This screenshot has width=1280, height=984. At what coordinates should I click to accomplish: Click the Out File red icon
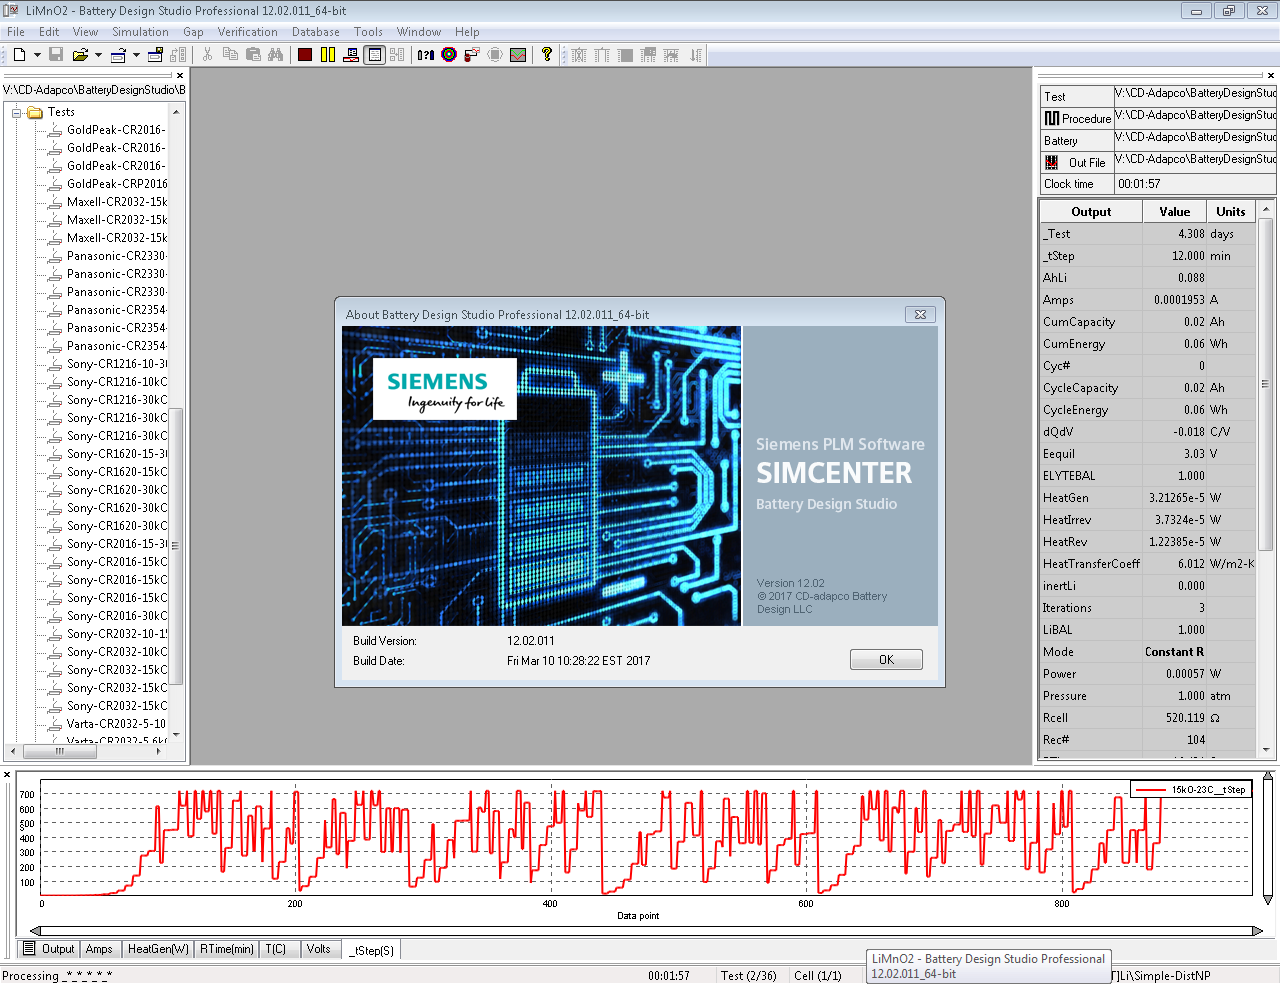tap(1052, 162)
